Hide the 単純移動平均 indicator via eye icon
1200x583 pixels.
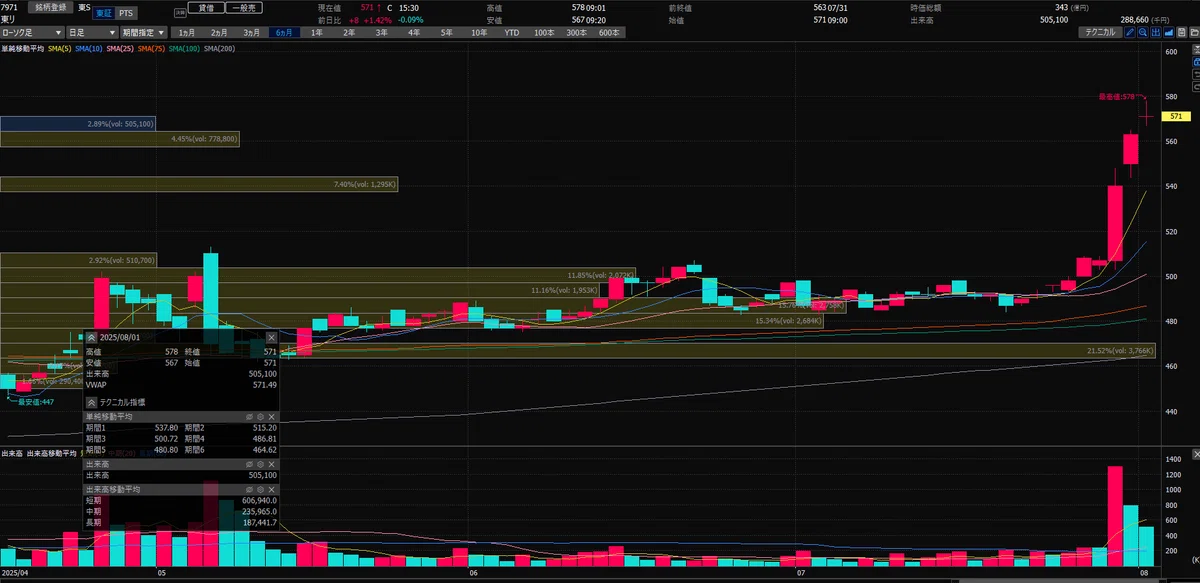[x=249, y=417]
